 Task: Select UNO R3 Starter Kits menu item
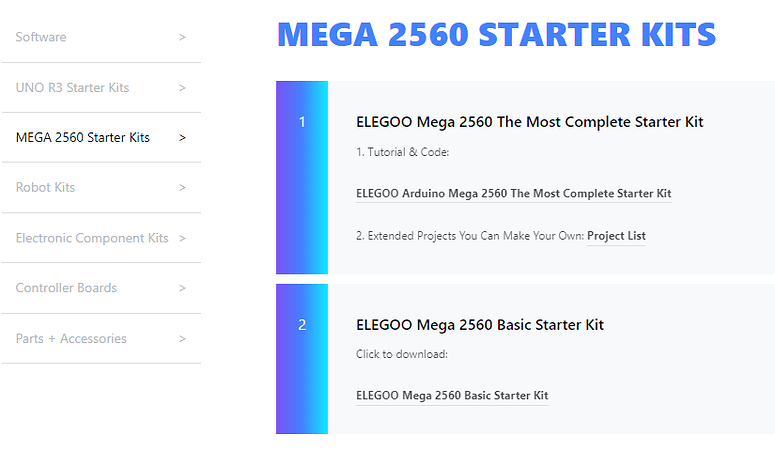72,87
